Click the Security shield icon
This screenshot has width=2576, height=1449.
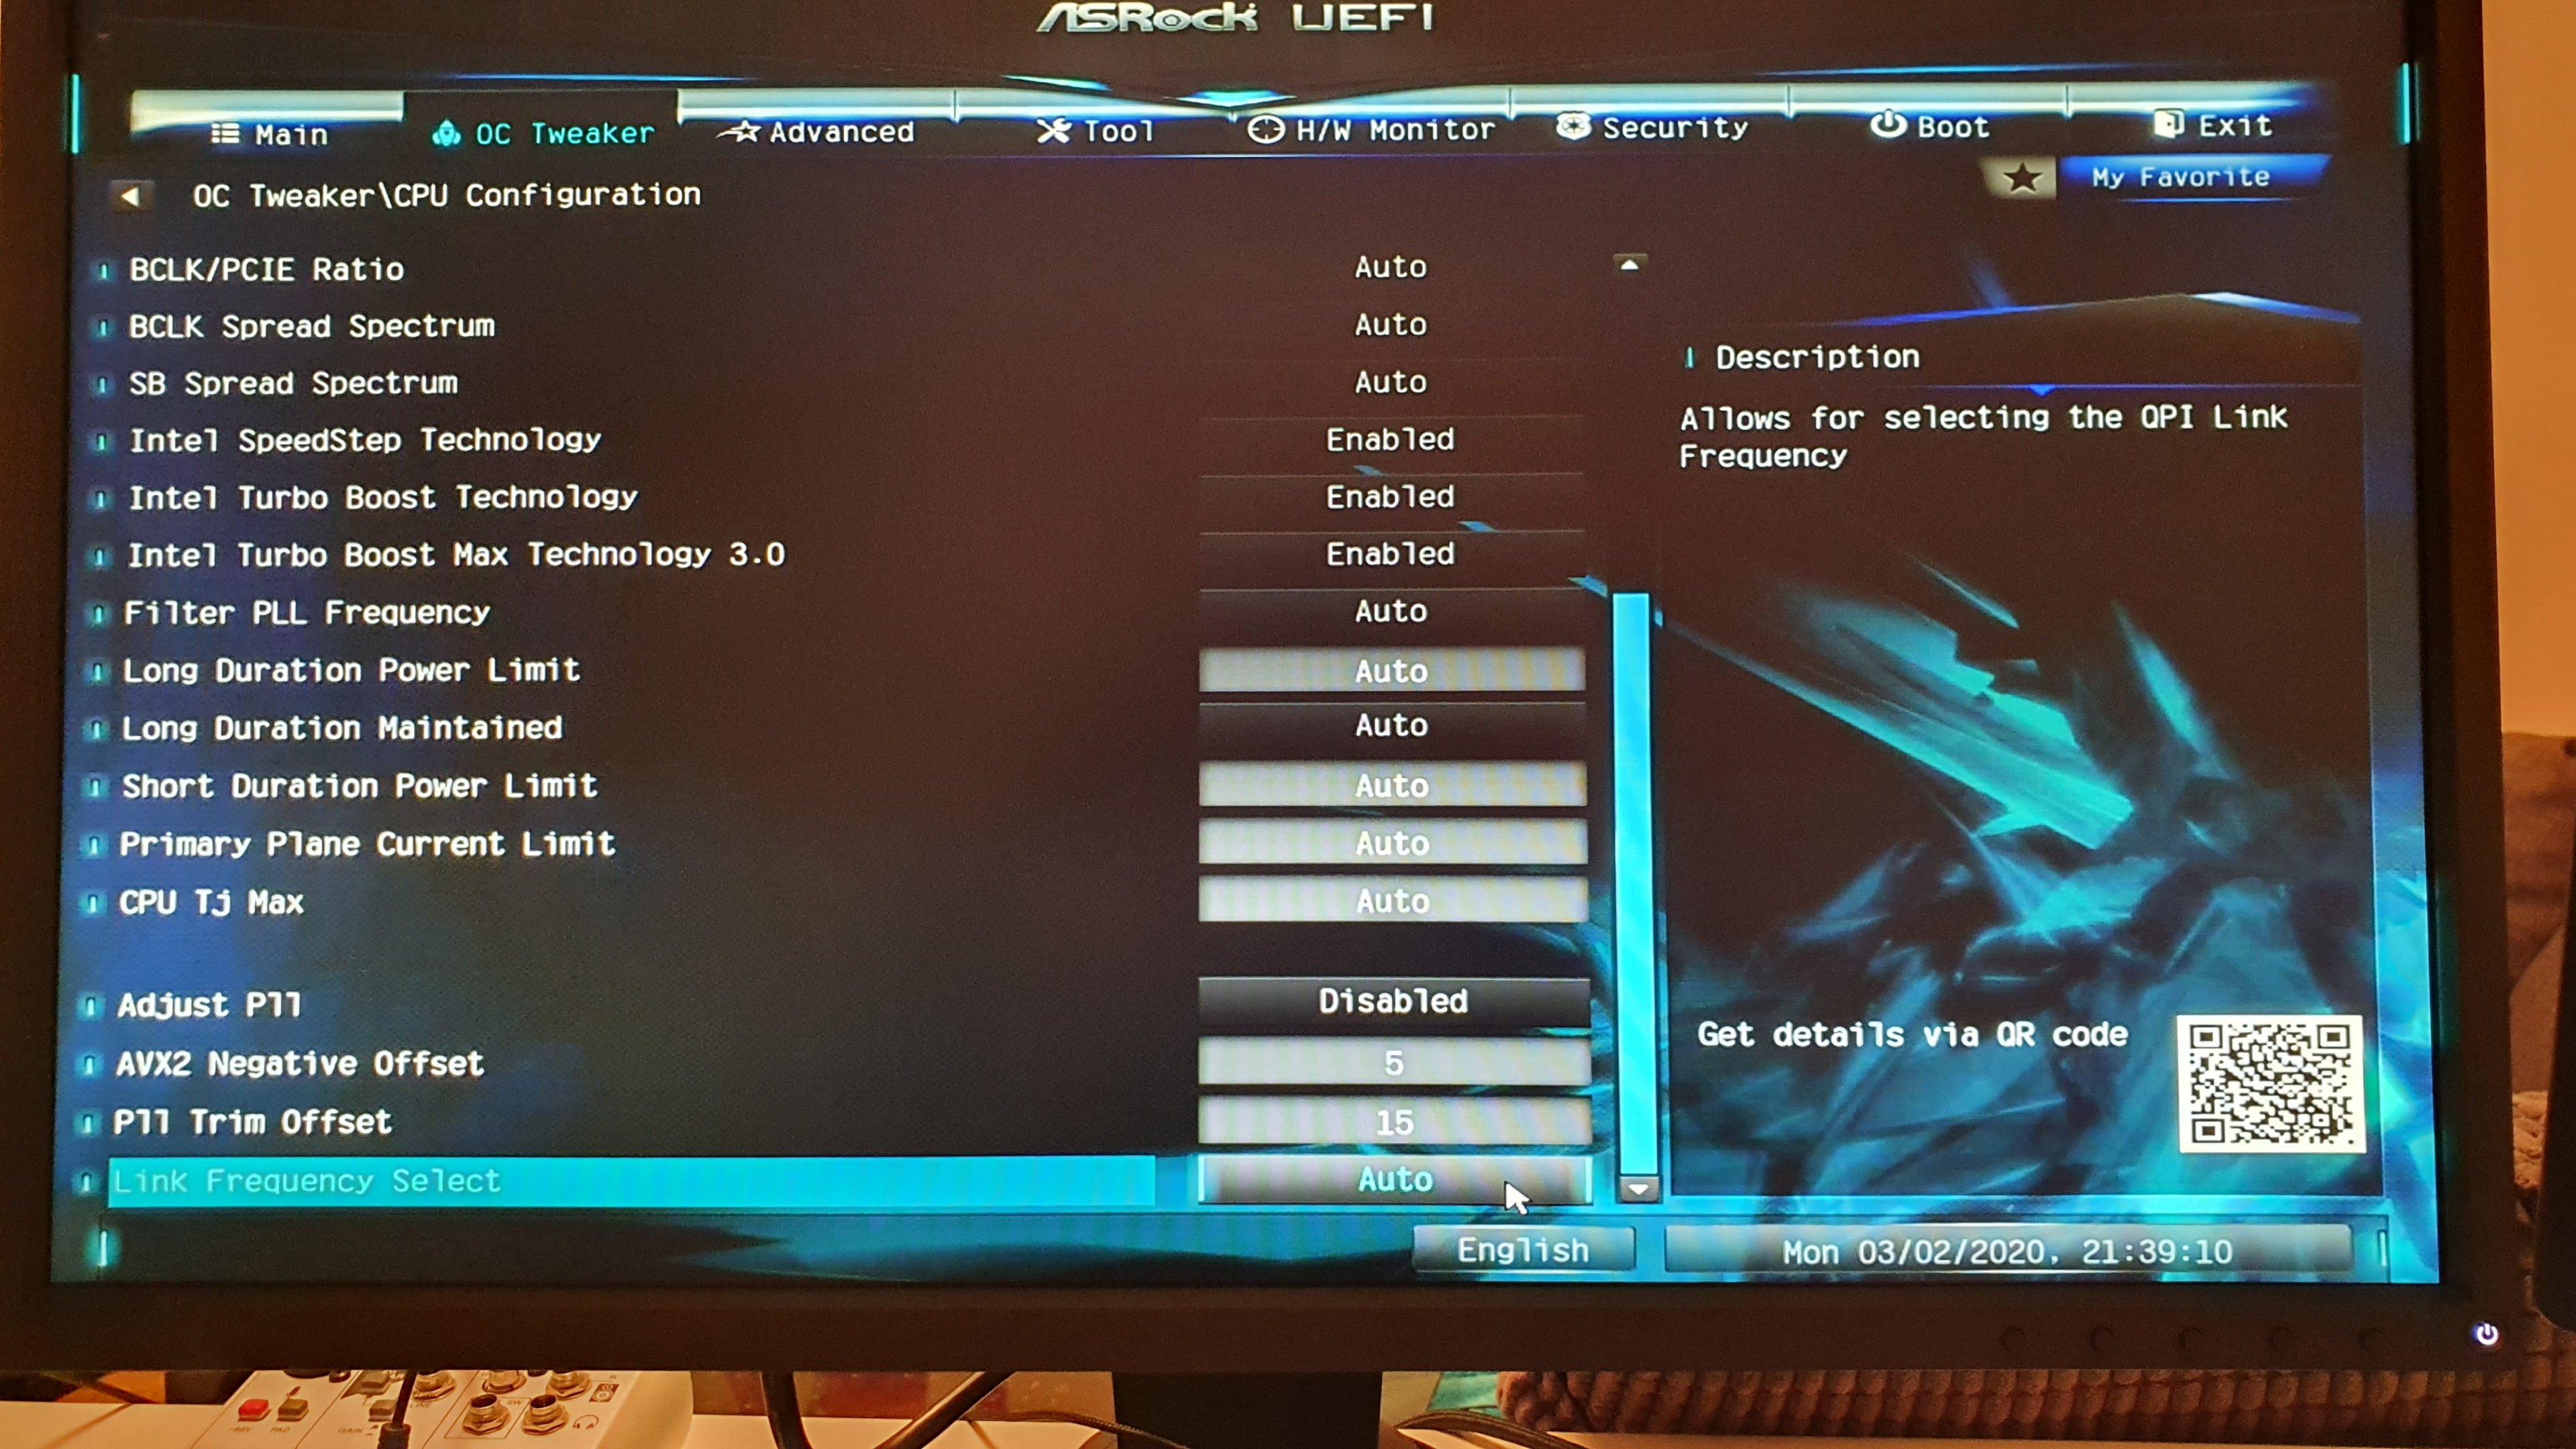tap(1573, 127)
